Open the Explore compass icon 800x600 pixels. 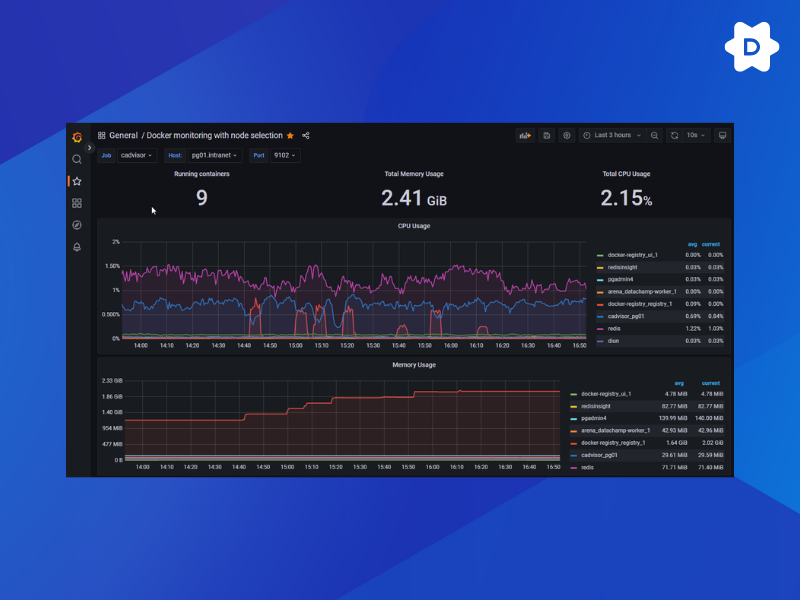point(77,225)
